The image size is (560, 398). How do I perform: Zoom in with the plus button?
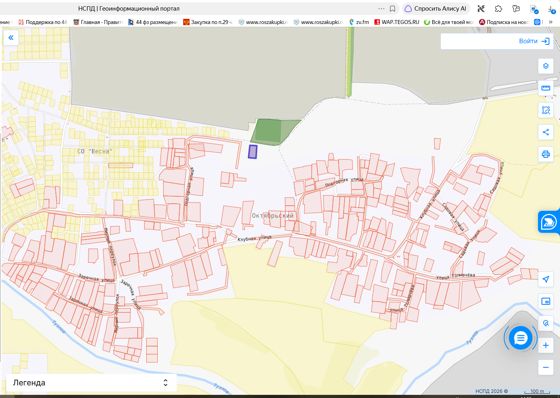[x=545, y=345]
